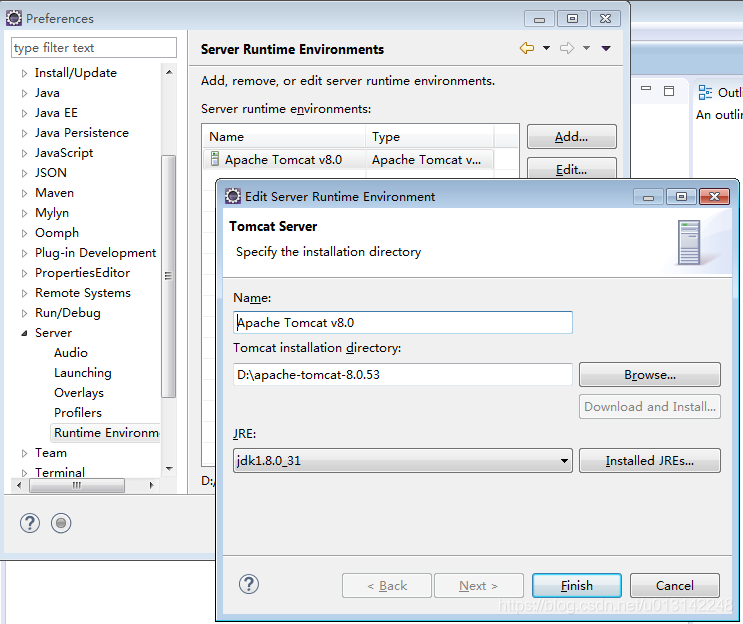Screen dimensions: 743x624
Task: Click the oomph record preferences icon
Action: click(x=61, y=523)
